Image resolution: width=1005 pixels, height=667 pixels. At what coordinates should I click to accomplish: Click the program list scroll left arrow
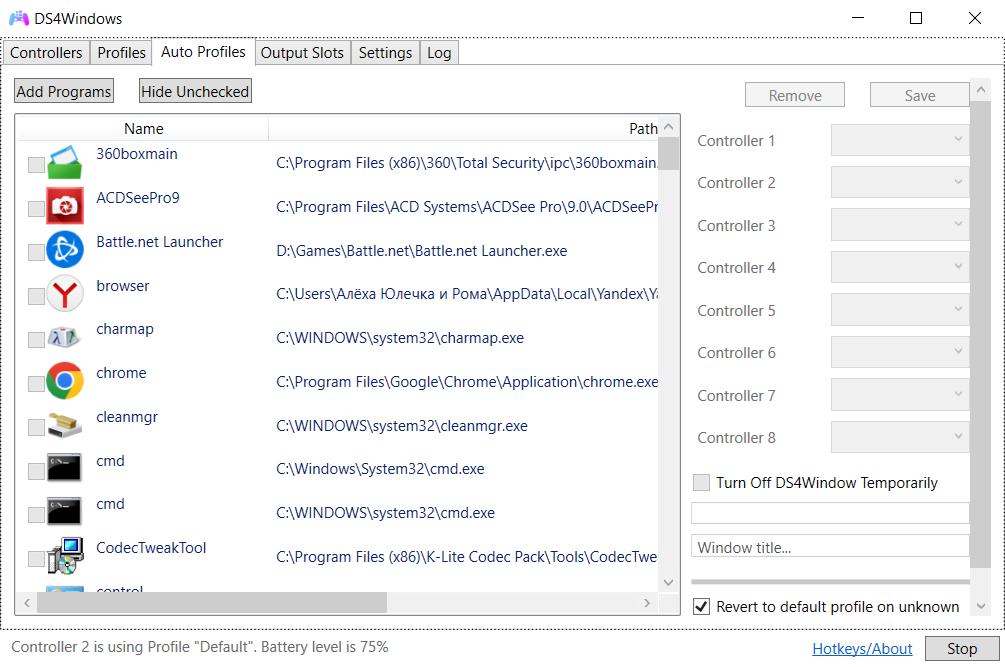coord(27,603)
